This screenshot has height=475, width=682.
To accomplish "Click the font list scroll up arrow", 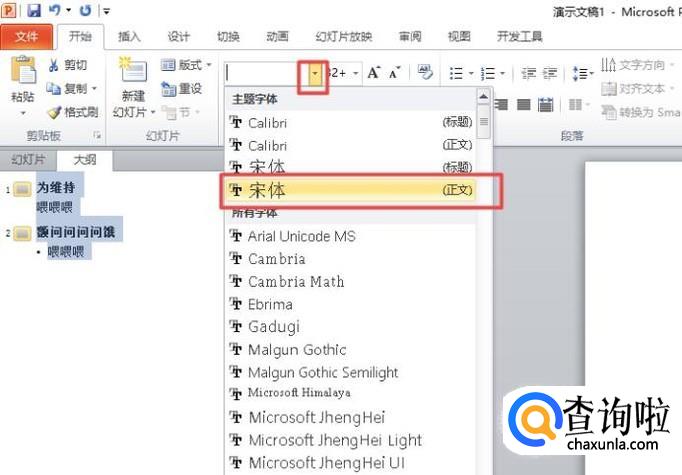I will 484,96.
